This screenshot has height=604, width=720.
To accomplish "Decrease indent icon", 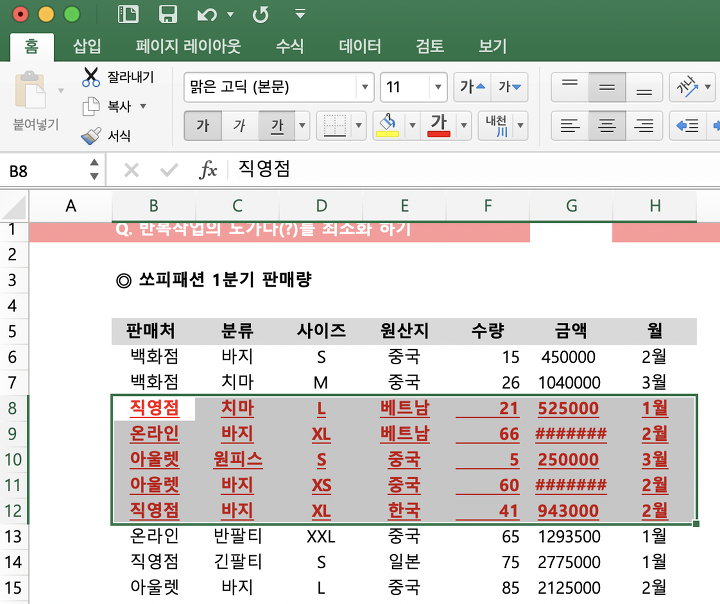I will click(x=687, y=125).
